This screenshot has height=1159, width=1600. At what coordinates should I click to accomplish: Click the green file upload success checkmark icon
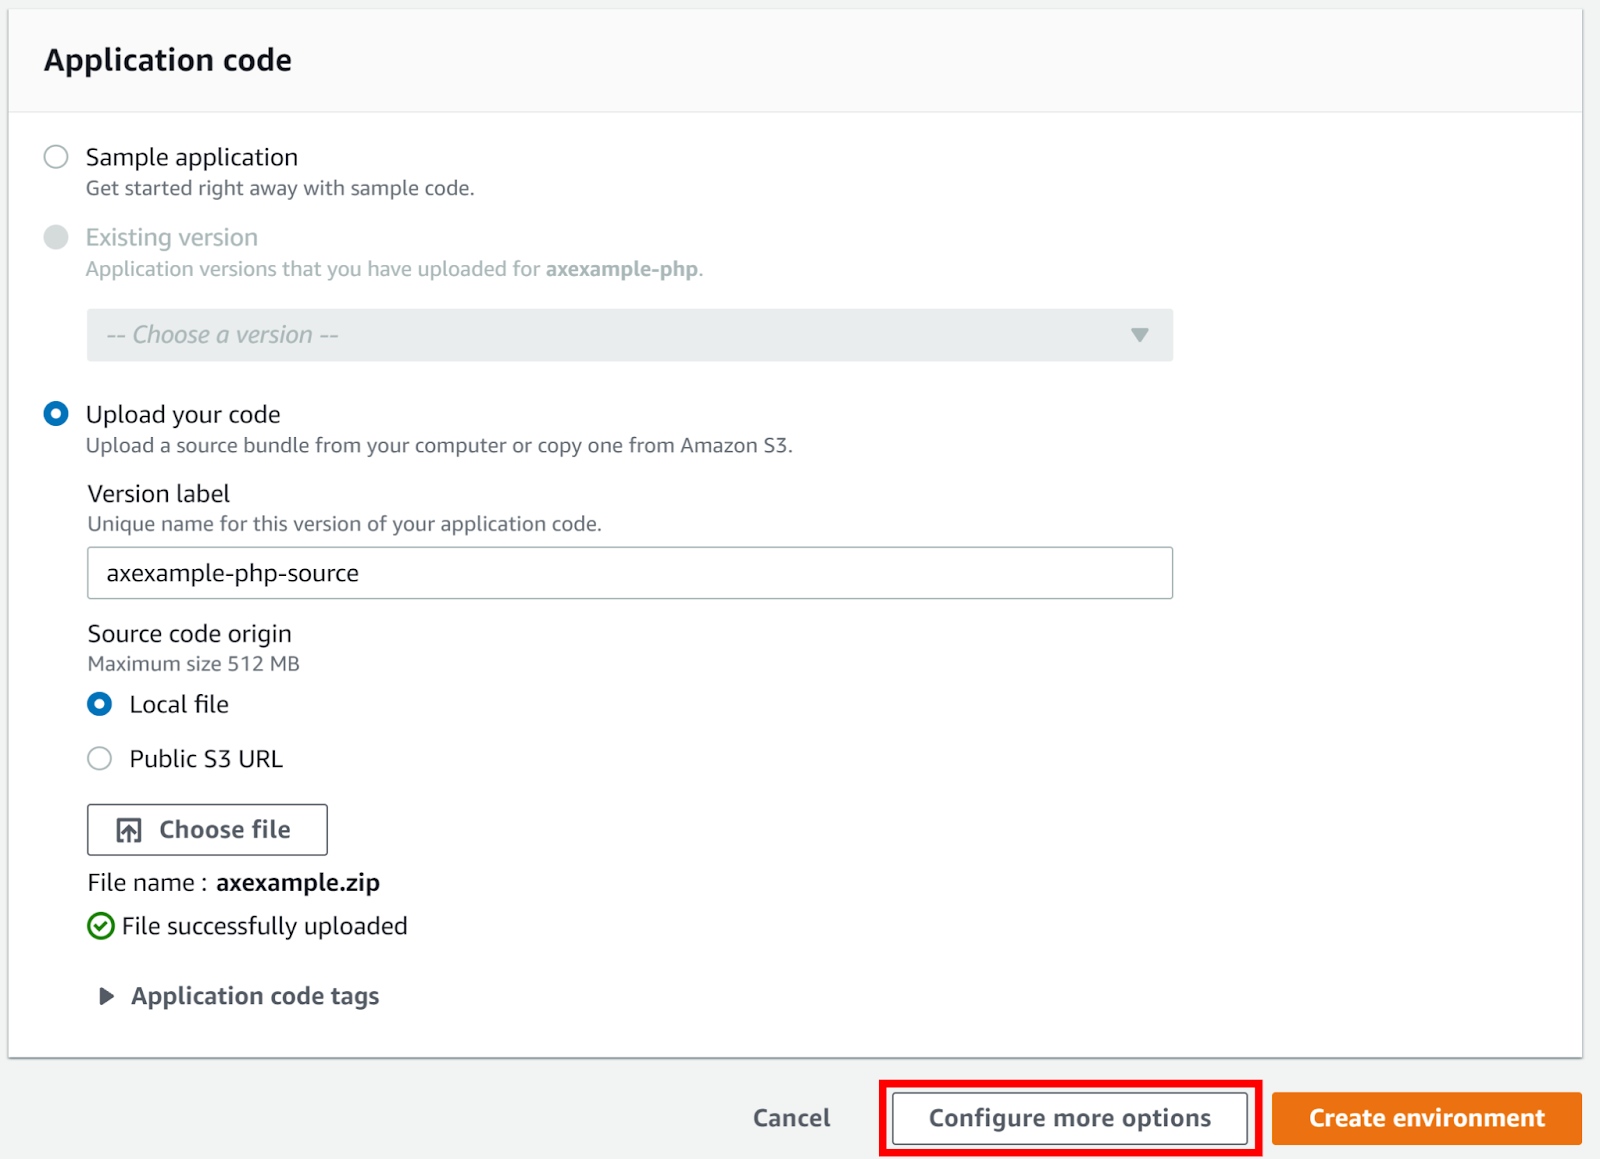(101, 926)
